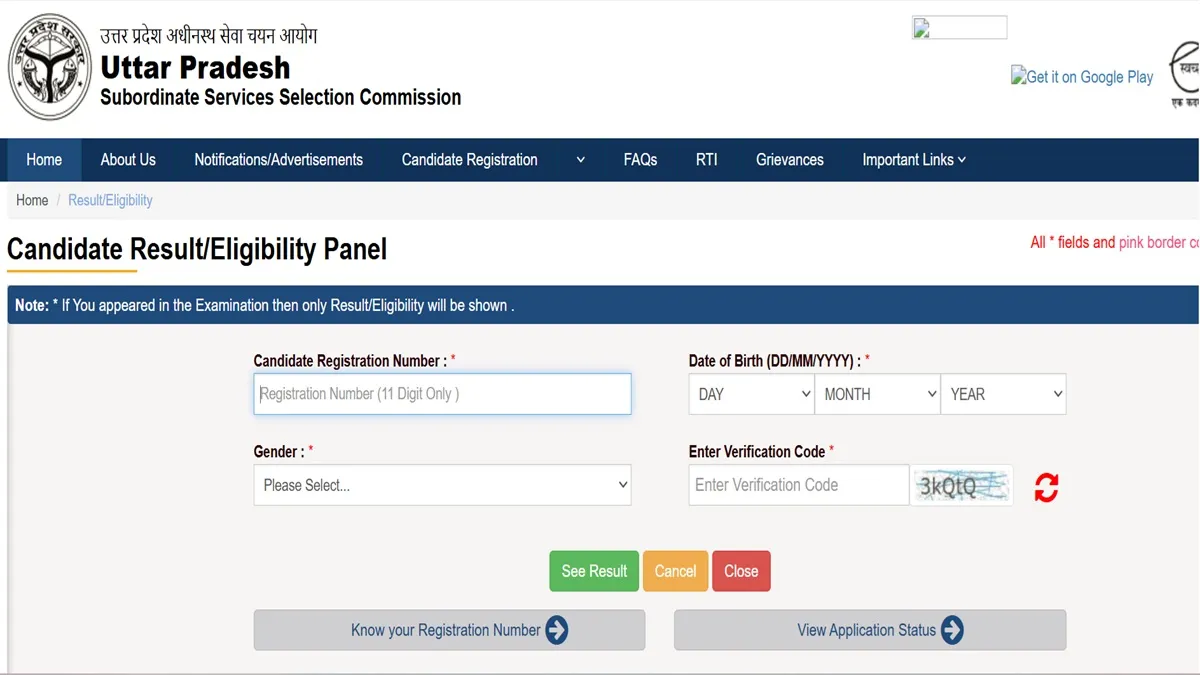Image resolution: width=1200 pixels, height=675 pixels.
Task: Focus the Candidate Registration Number field
Action: (442, 394)
